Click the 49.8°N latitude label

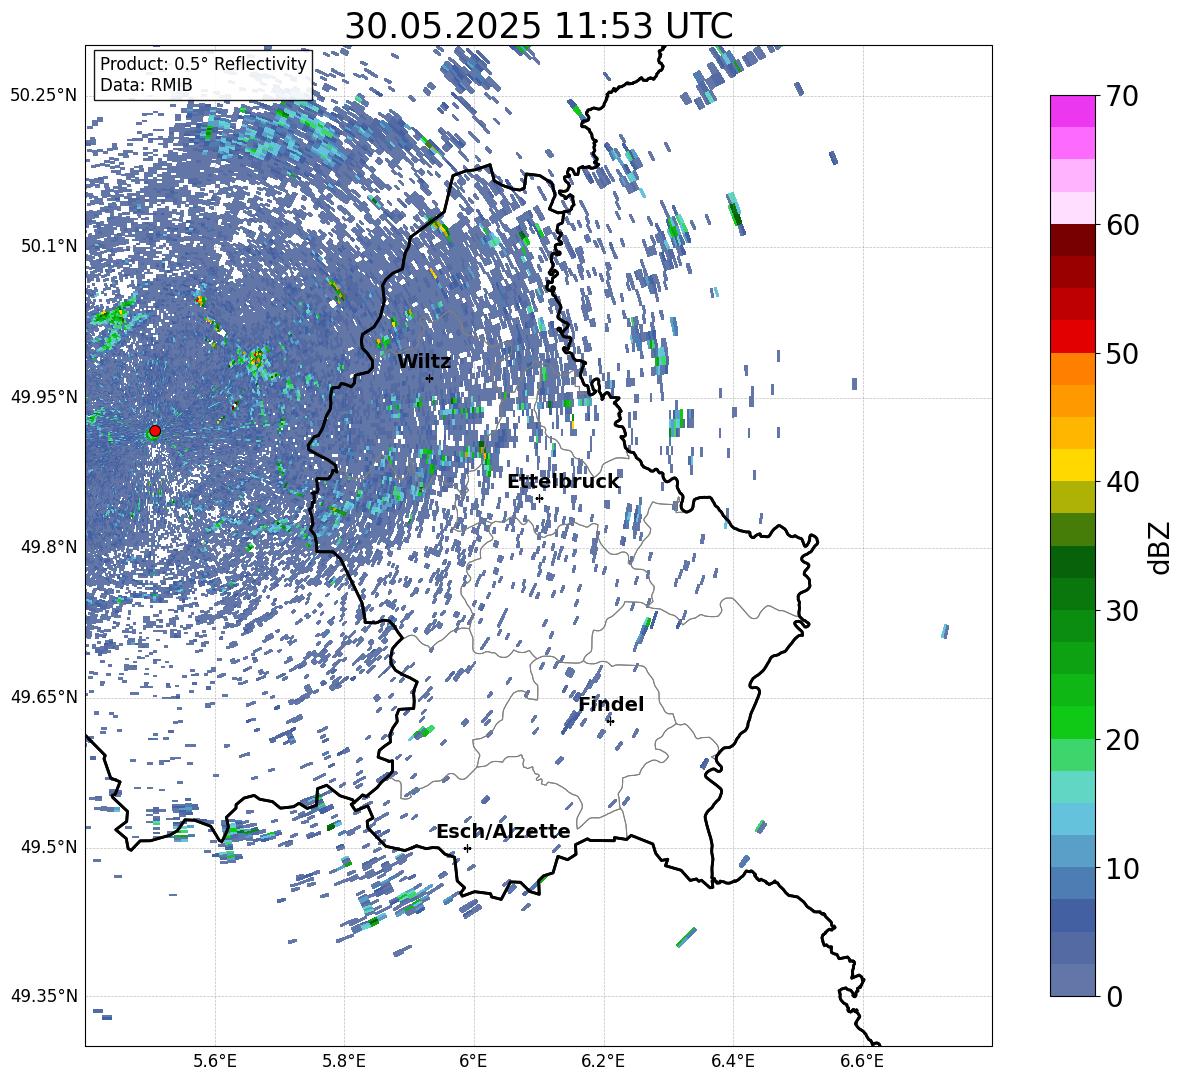(49, 547)
